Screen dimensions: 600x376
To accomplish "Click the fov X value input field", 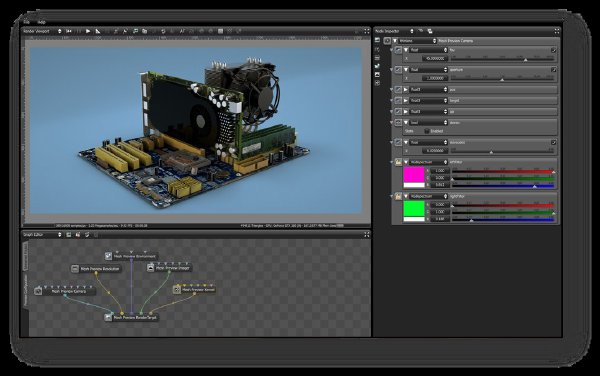I will [434, 59].
